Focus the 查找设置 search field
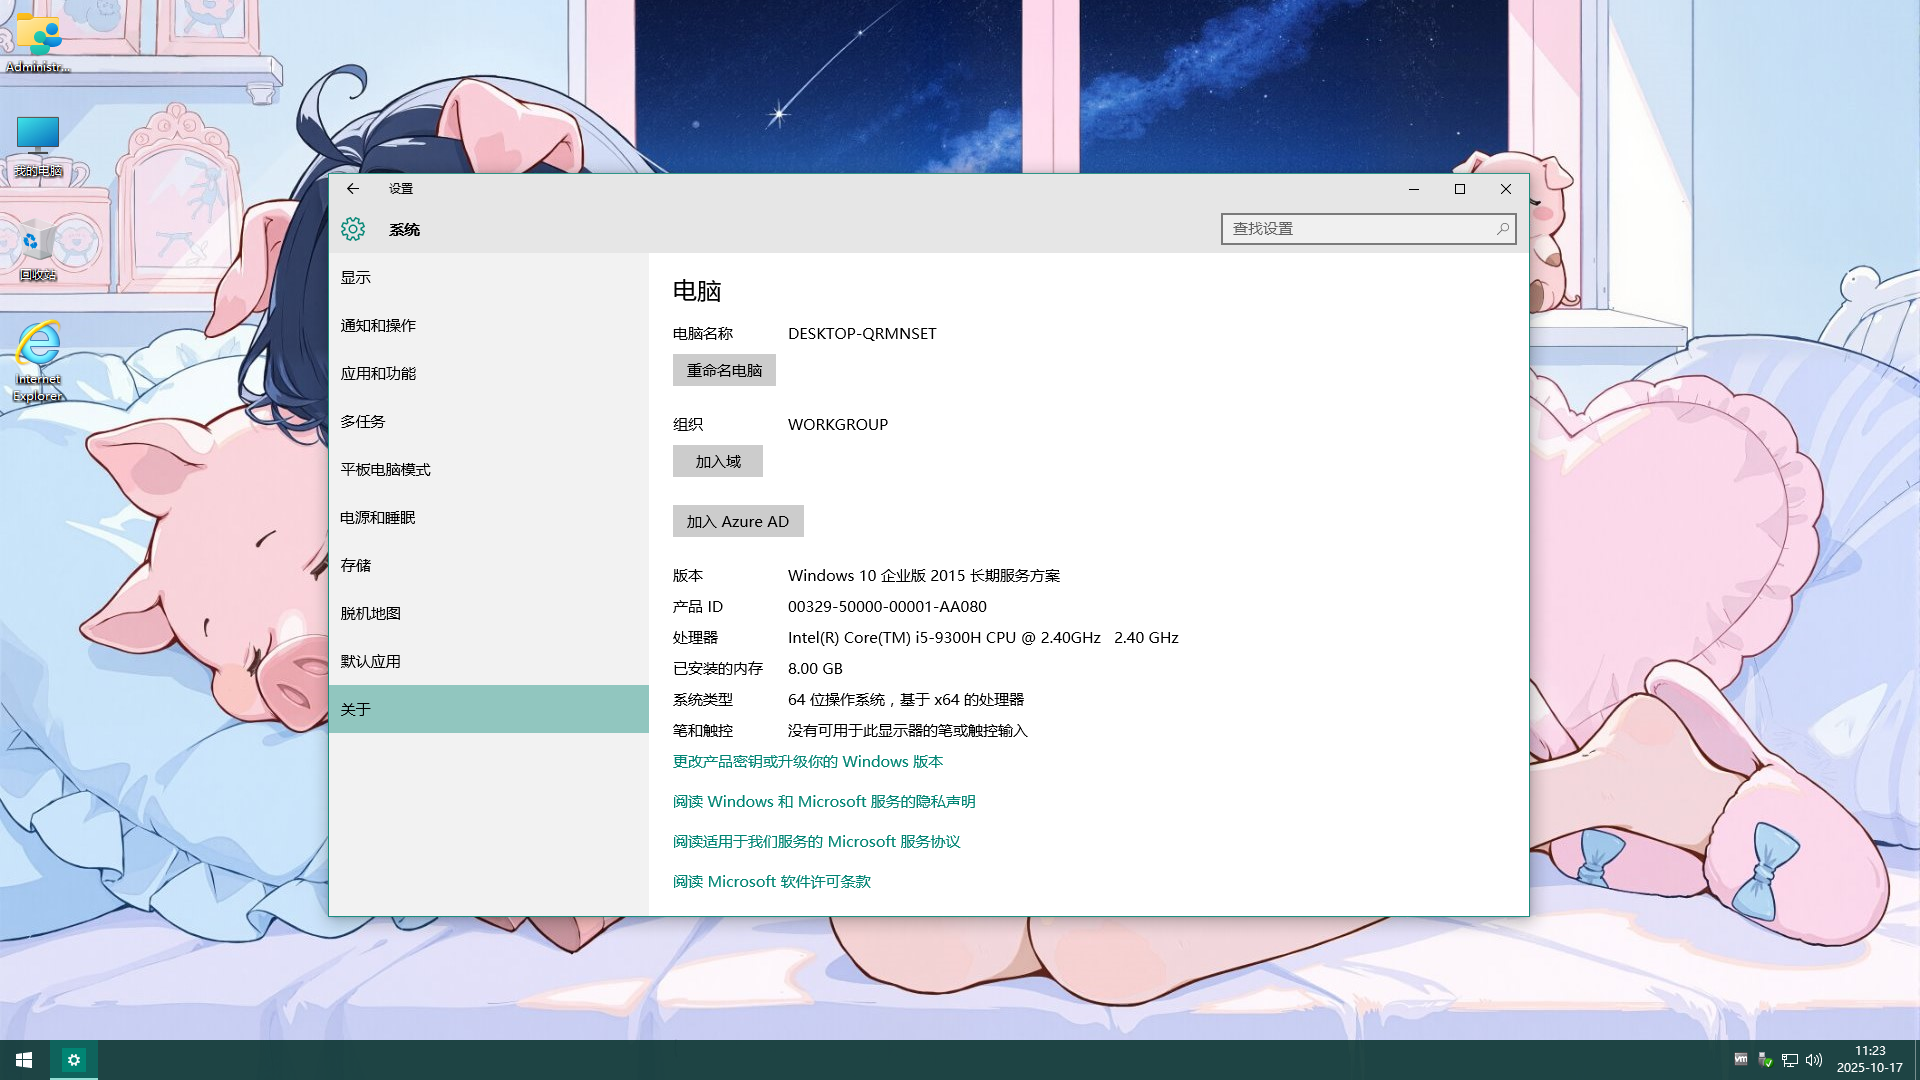The image size is (1920, 1080). (x=1355, y=229)
